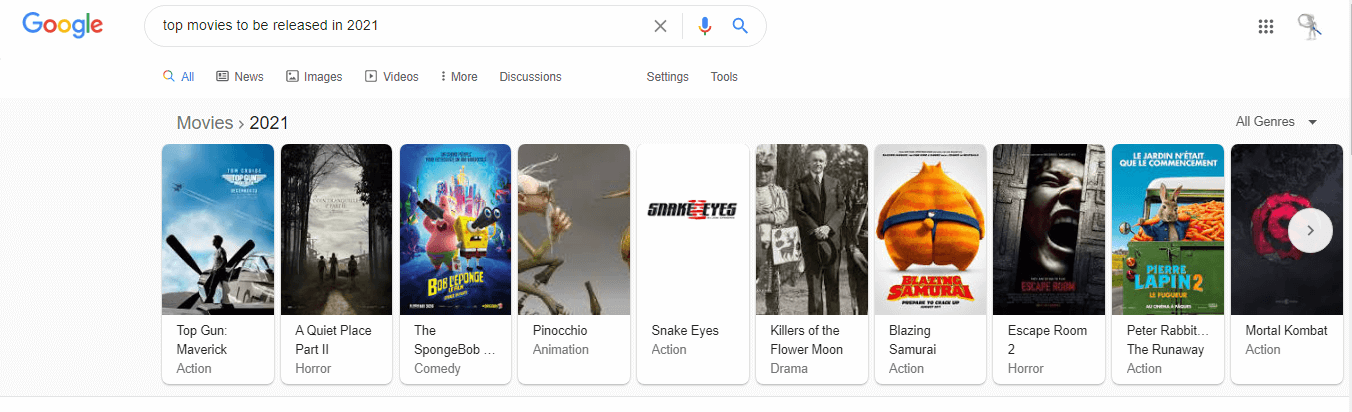Click the A Quiet Place Part II title
Viewport: 1352px width, 412px height.
(x=333, y=340)
